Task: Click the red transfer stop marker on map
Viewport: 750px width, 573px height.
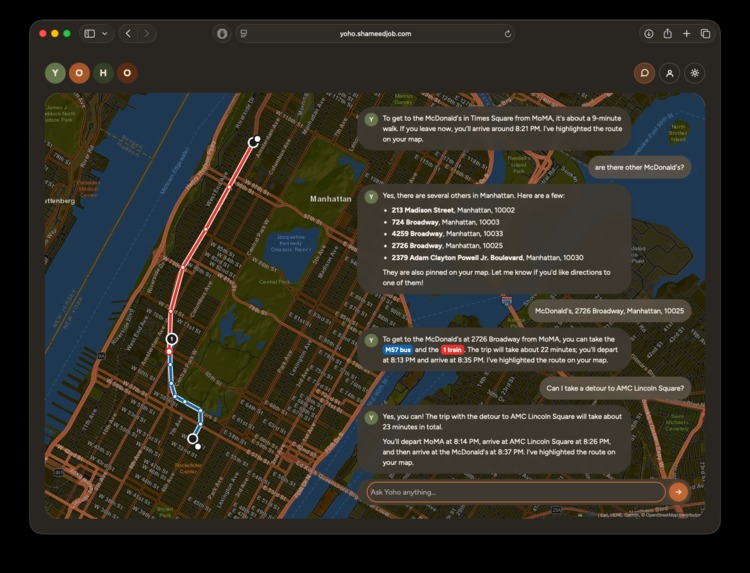Action: pos(169,352)
